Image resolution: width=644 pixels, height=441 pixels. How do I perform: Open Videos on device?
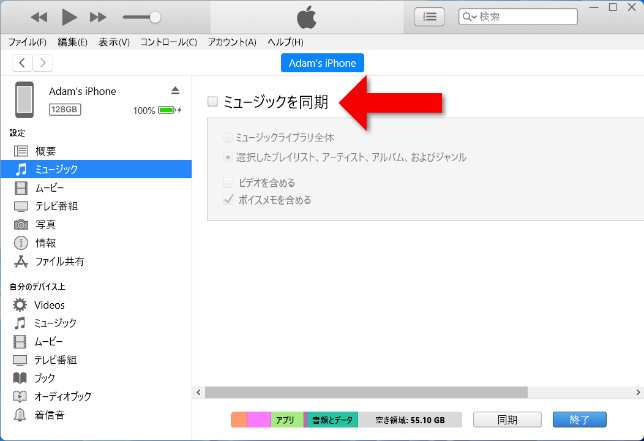pos(96,305)
